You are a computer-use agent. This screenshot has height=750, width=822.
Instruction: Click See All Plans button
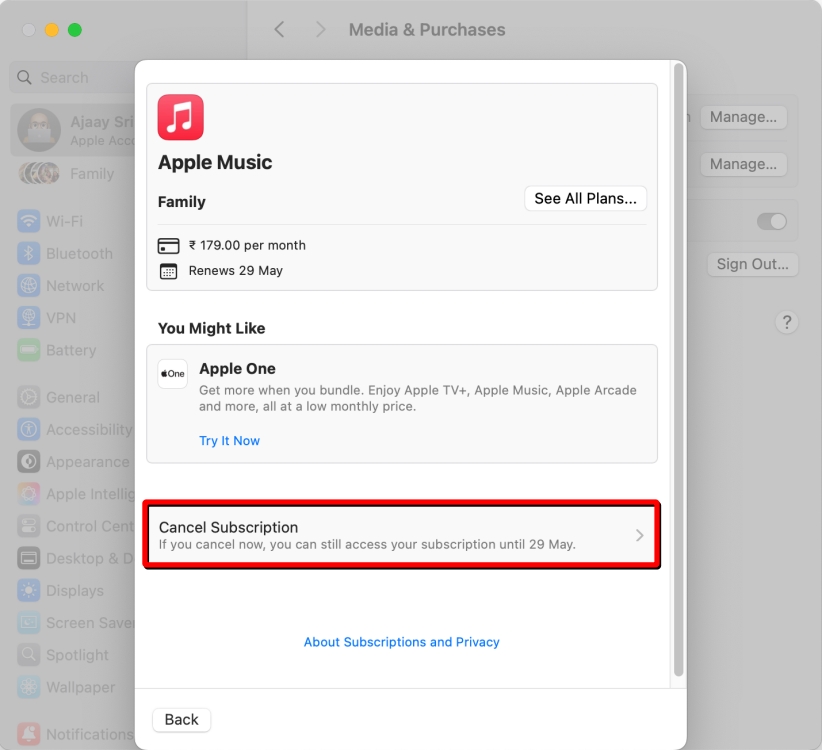click(585, 199)
